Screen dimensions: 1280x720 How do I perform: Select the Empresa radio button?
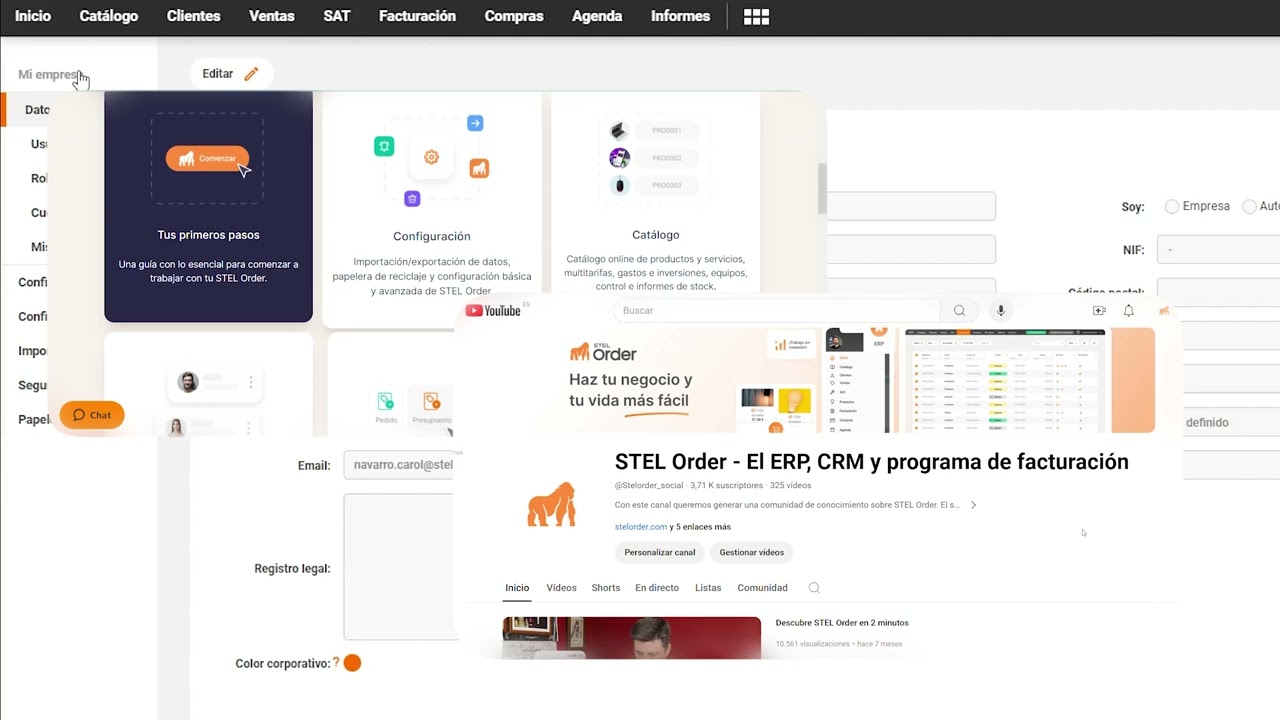1172,206
